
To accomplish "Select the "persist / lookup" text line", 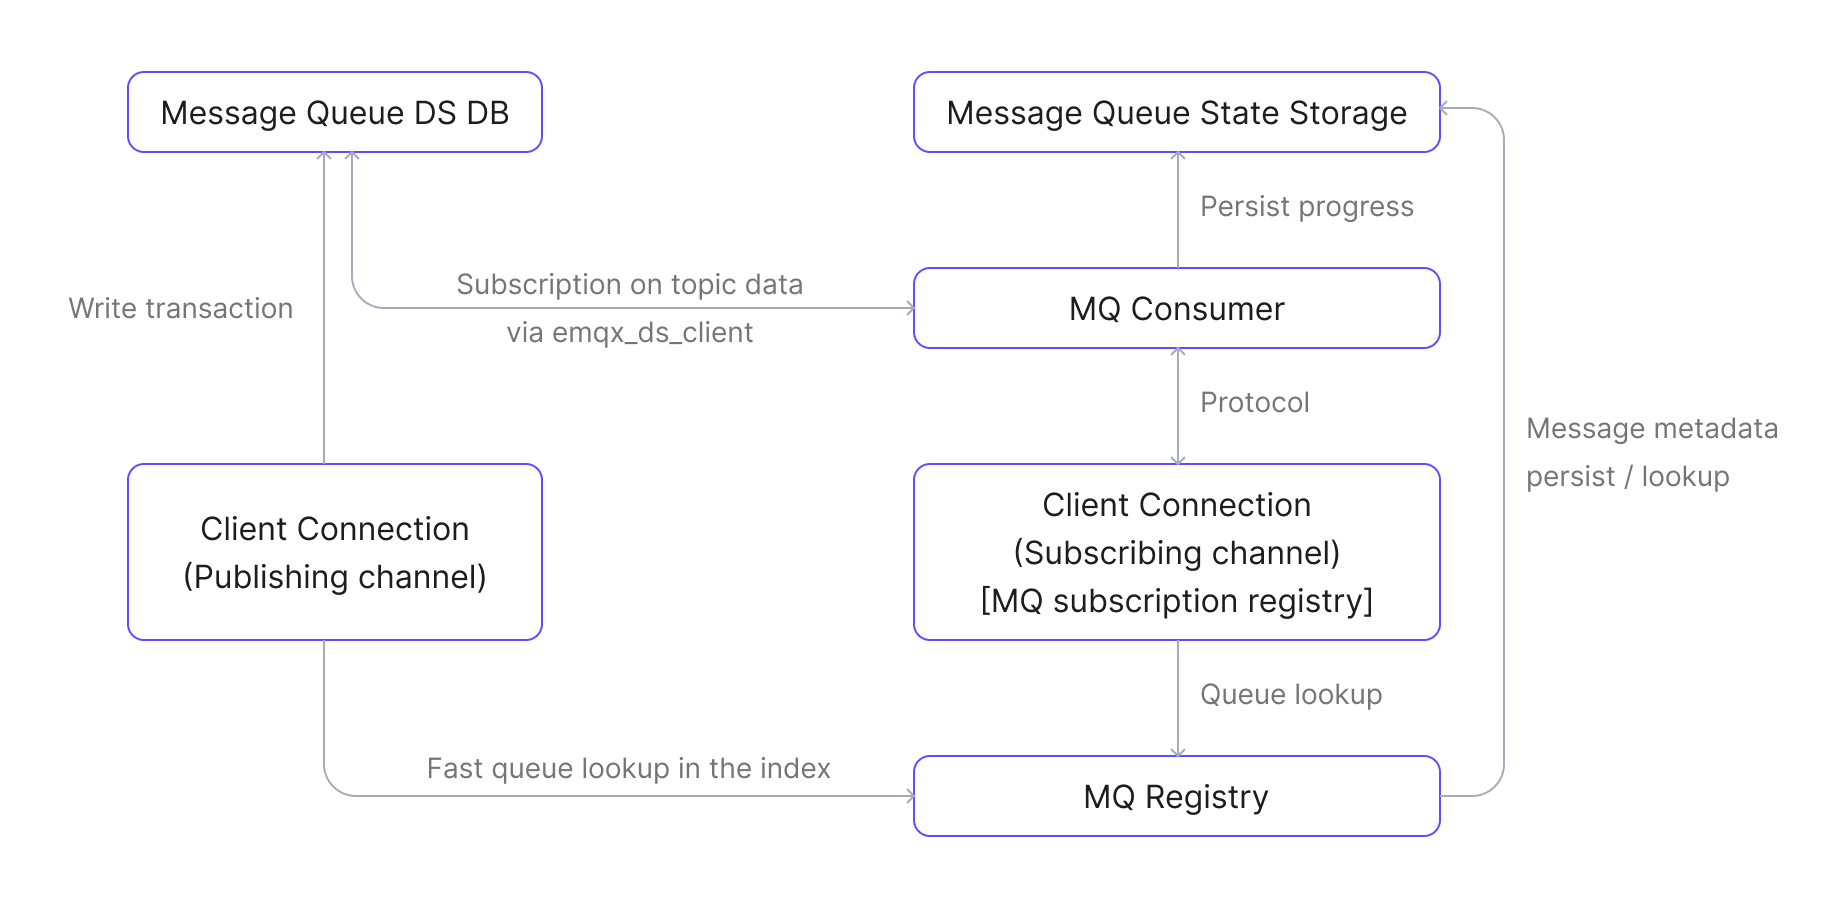I will tap(1627, 476).
